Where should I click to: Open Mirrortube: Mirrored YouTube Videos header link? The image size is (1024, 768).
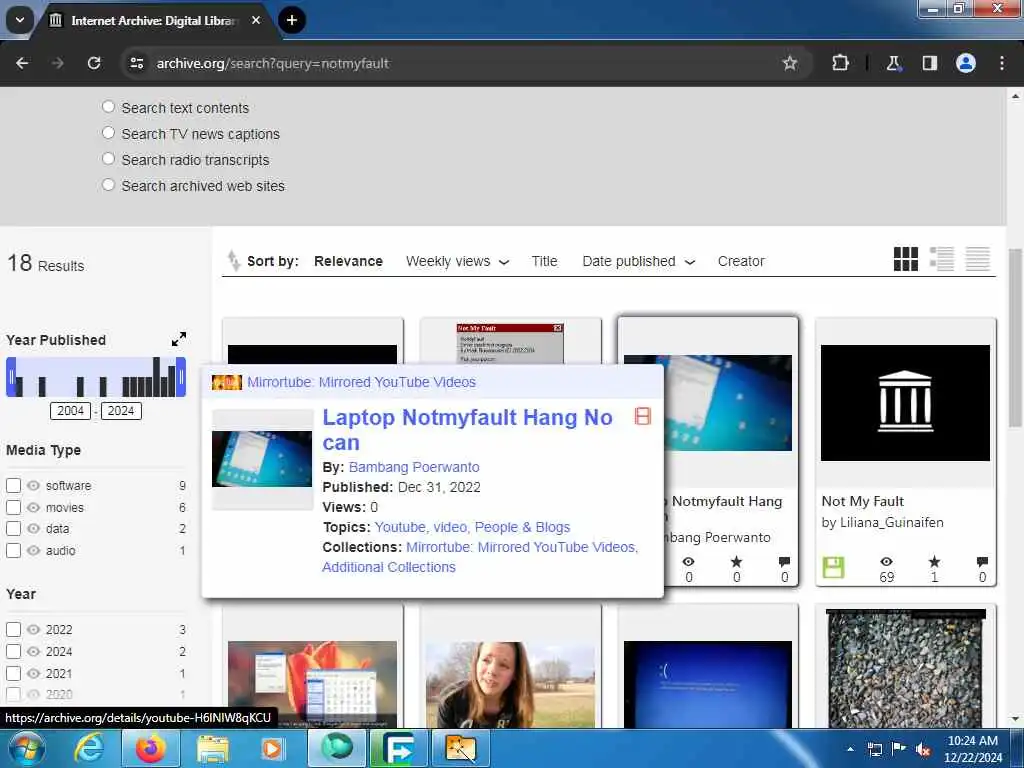[x=361, y=382]
